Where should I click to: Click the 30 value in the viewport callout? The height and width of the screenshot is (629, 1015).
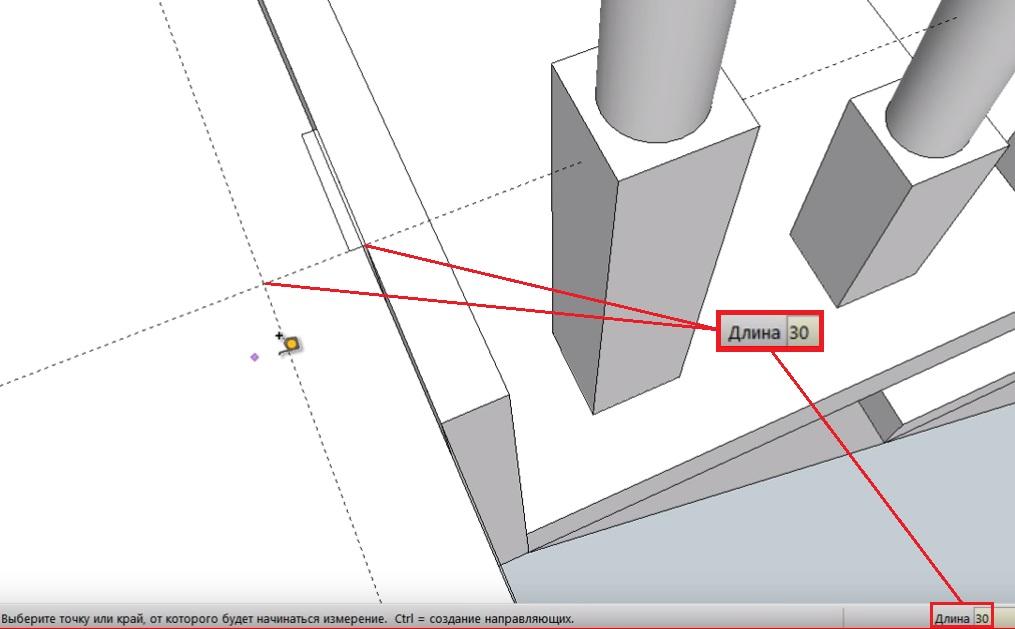798,333
